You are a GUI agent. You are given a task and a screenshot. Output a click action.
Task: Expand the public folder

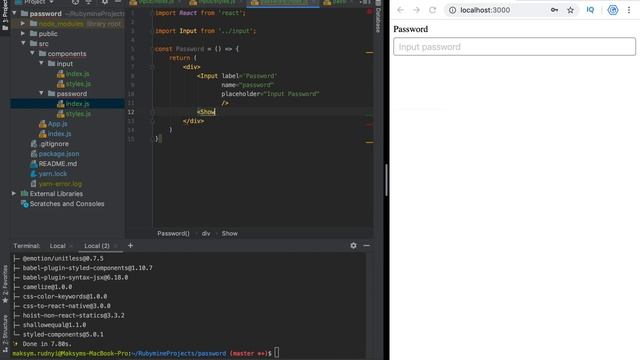[23, 33]
